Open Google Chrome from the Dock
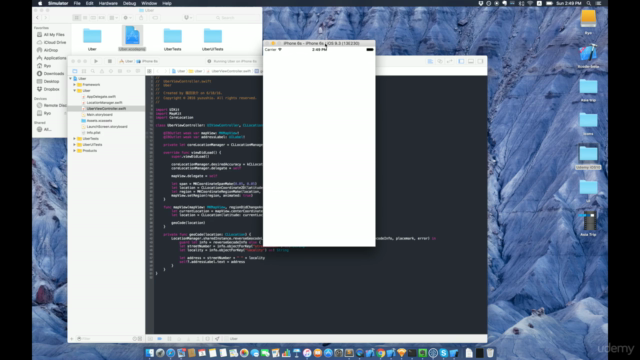This screenshot has height=360, width=640. (x=380, y=353)
